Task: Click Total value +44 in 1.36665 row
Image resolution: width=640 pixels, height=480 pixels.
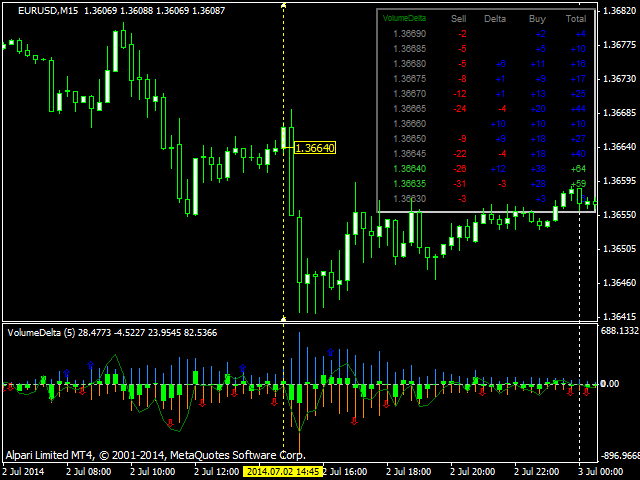Action: [x=578, y=109]
